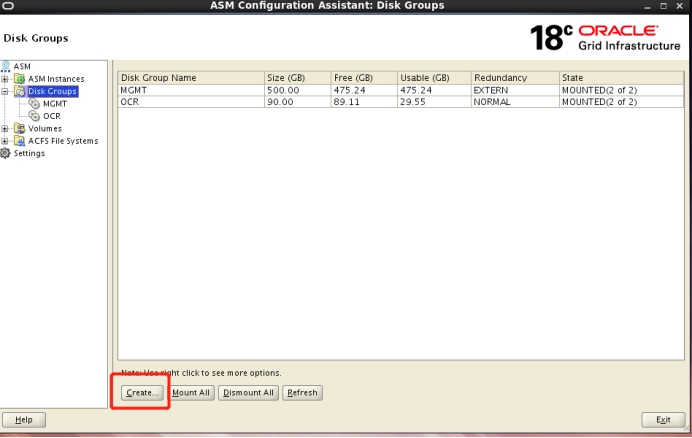
Task: Click the Mount All button
Action: point(191,393)
